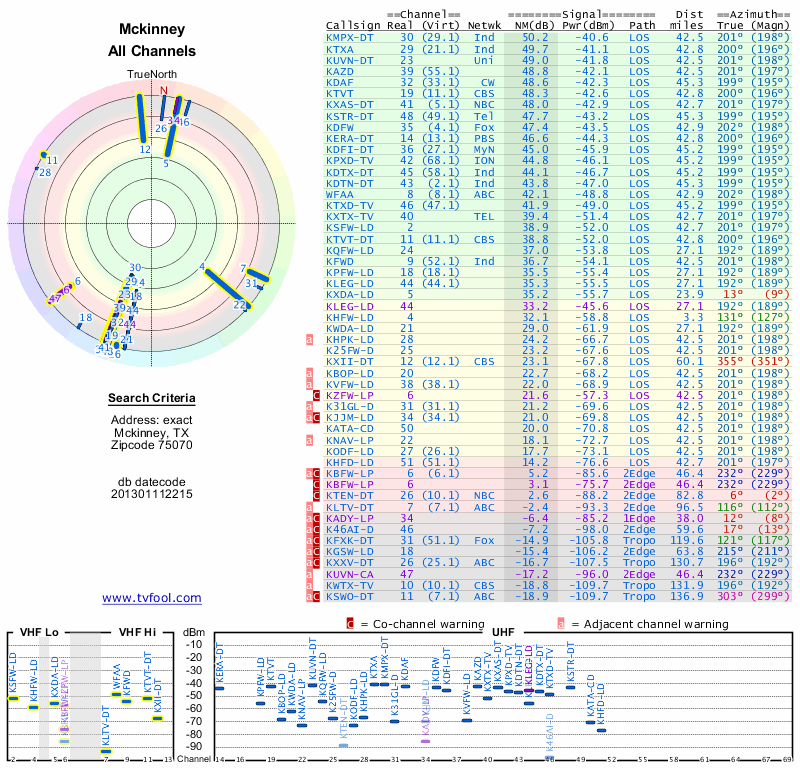The image size is (800, 768).
Task: Click the KXAS-DT callsign in the table
Action: tap(350, 105)
